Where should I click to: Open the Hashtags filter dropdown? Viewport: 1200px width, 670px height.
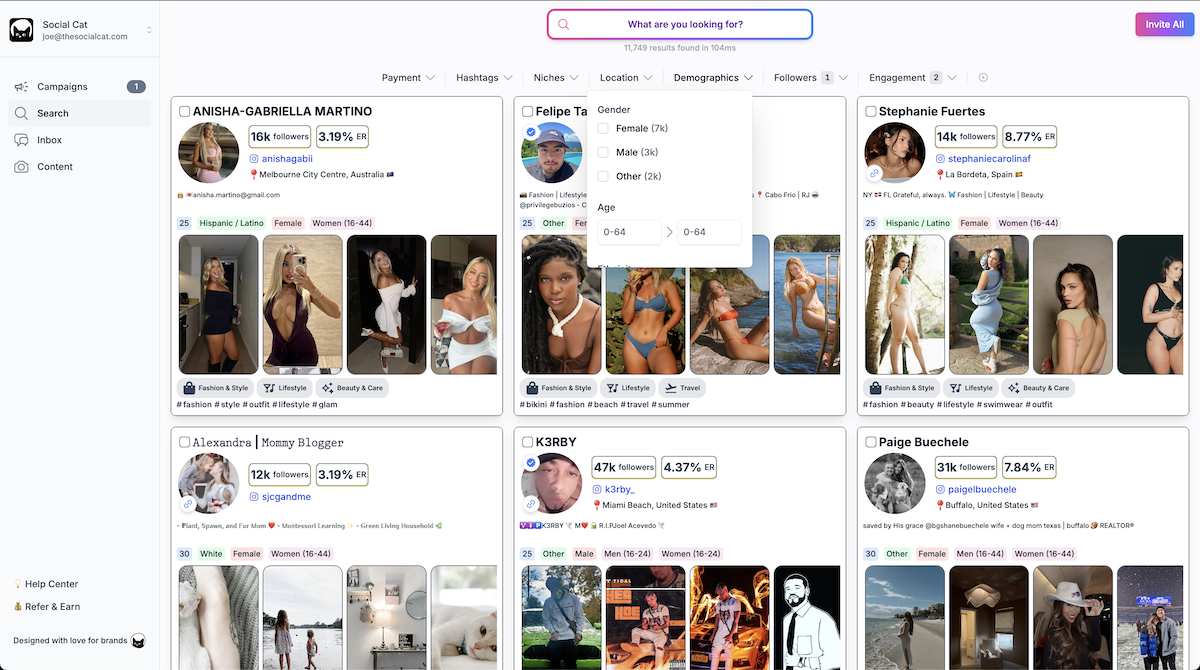point(484,78)
